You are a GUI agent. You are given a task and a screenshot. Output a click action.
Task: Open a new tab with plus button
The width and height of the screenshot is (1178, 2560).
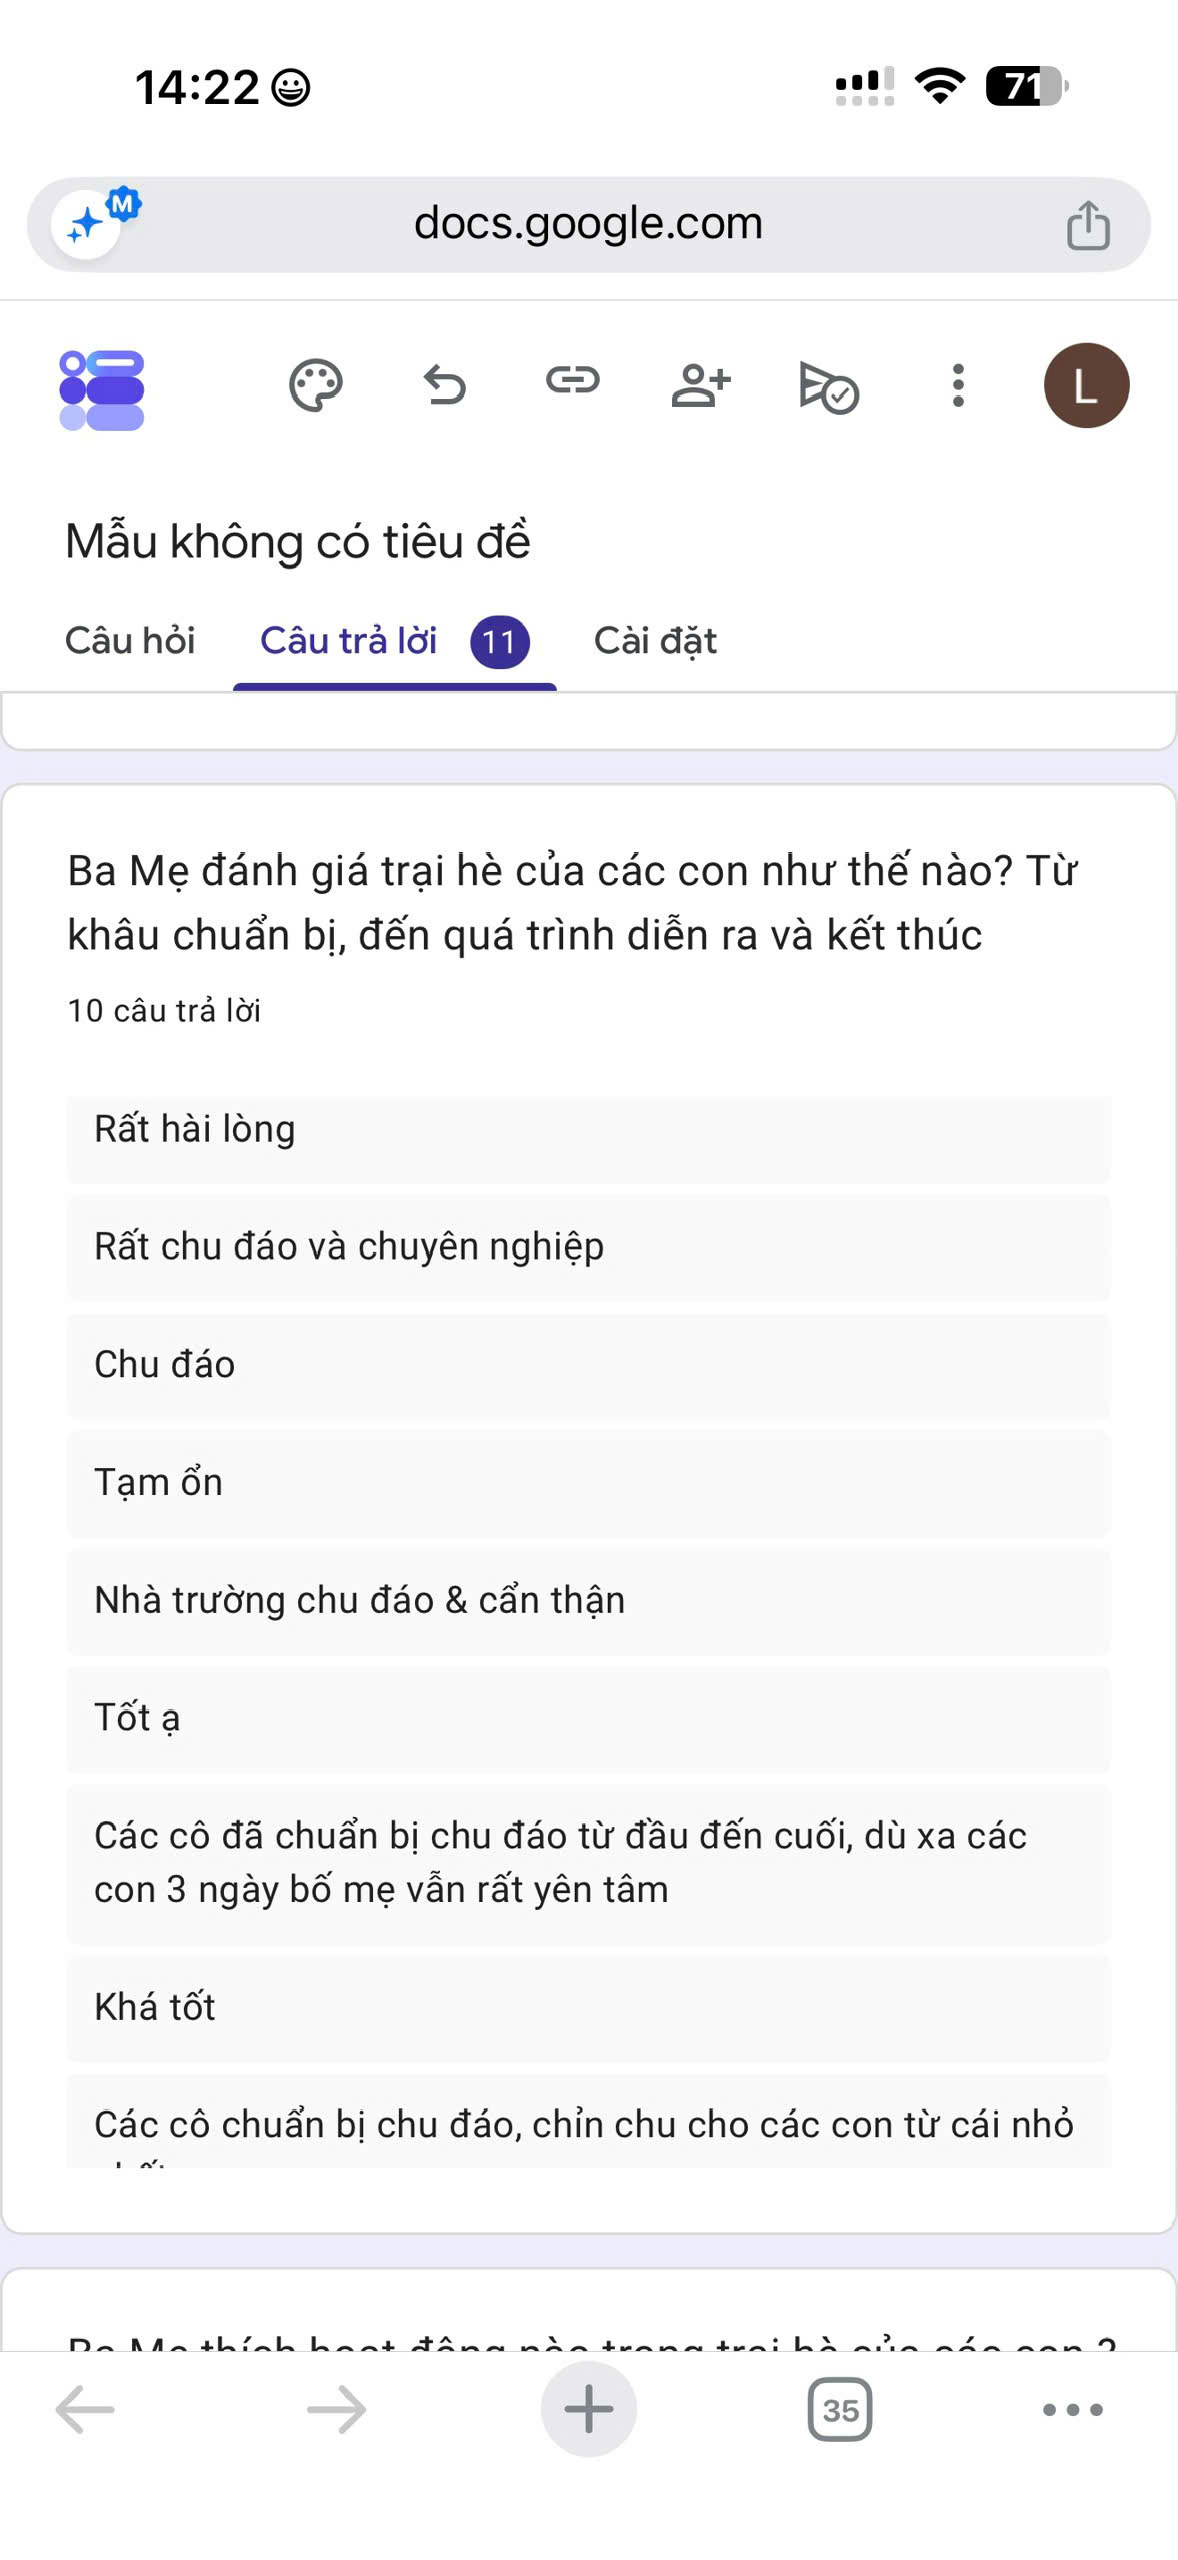click(x=589, y=2409)
